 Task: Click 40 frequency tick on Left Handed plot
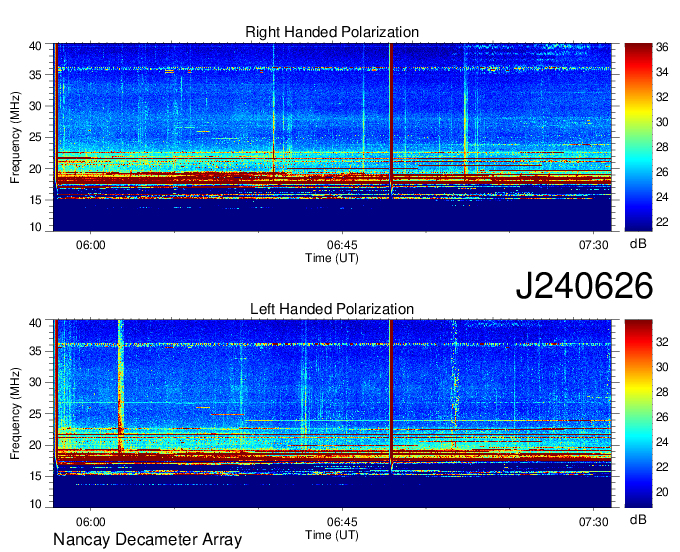coord(36,323)
